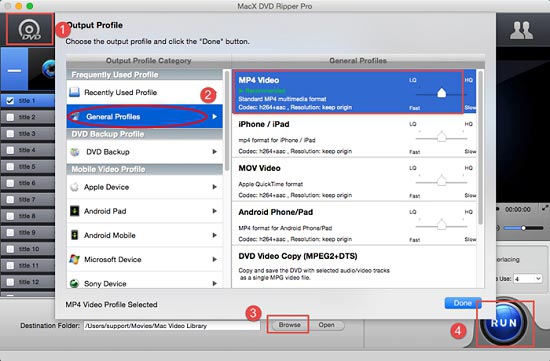This screenshot has width=550, height=361.
Task: Click the Destination Folder path field
Action: click(x=172, y=326)
